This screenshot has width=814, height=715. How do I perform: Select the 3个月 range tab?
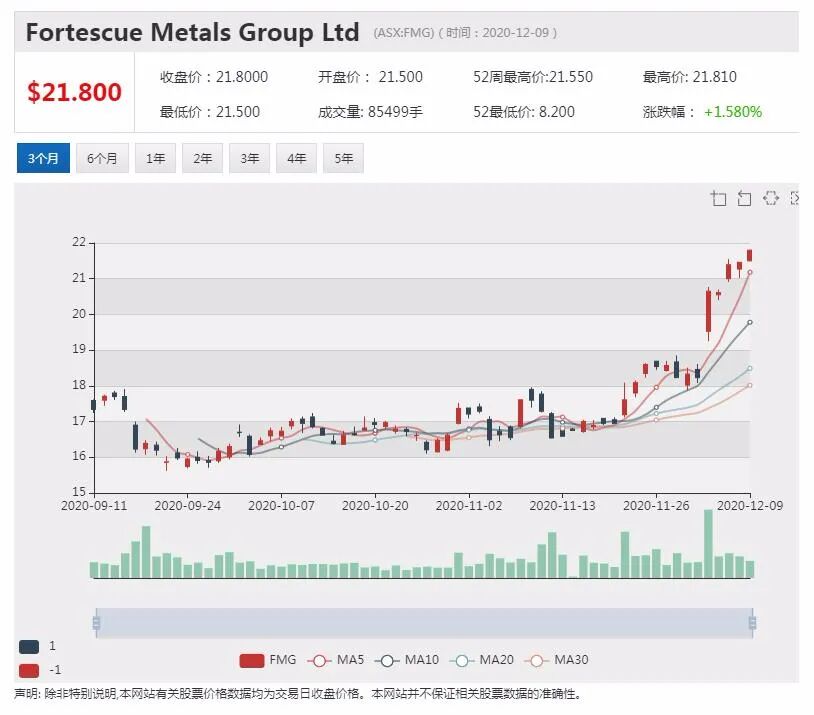click(x=43, y=158)
